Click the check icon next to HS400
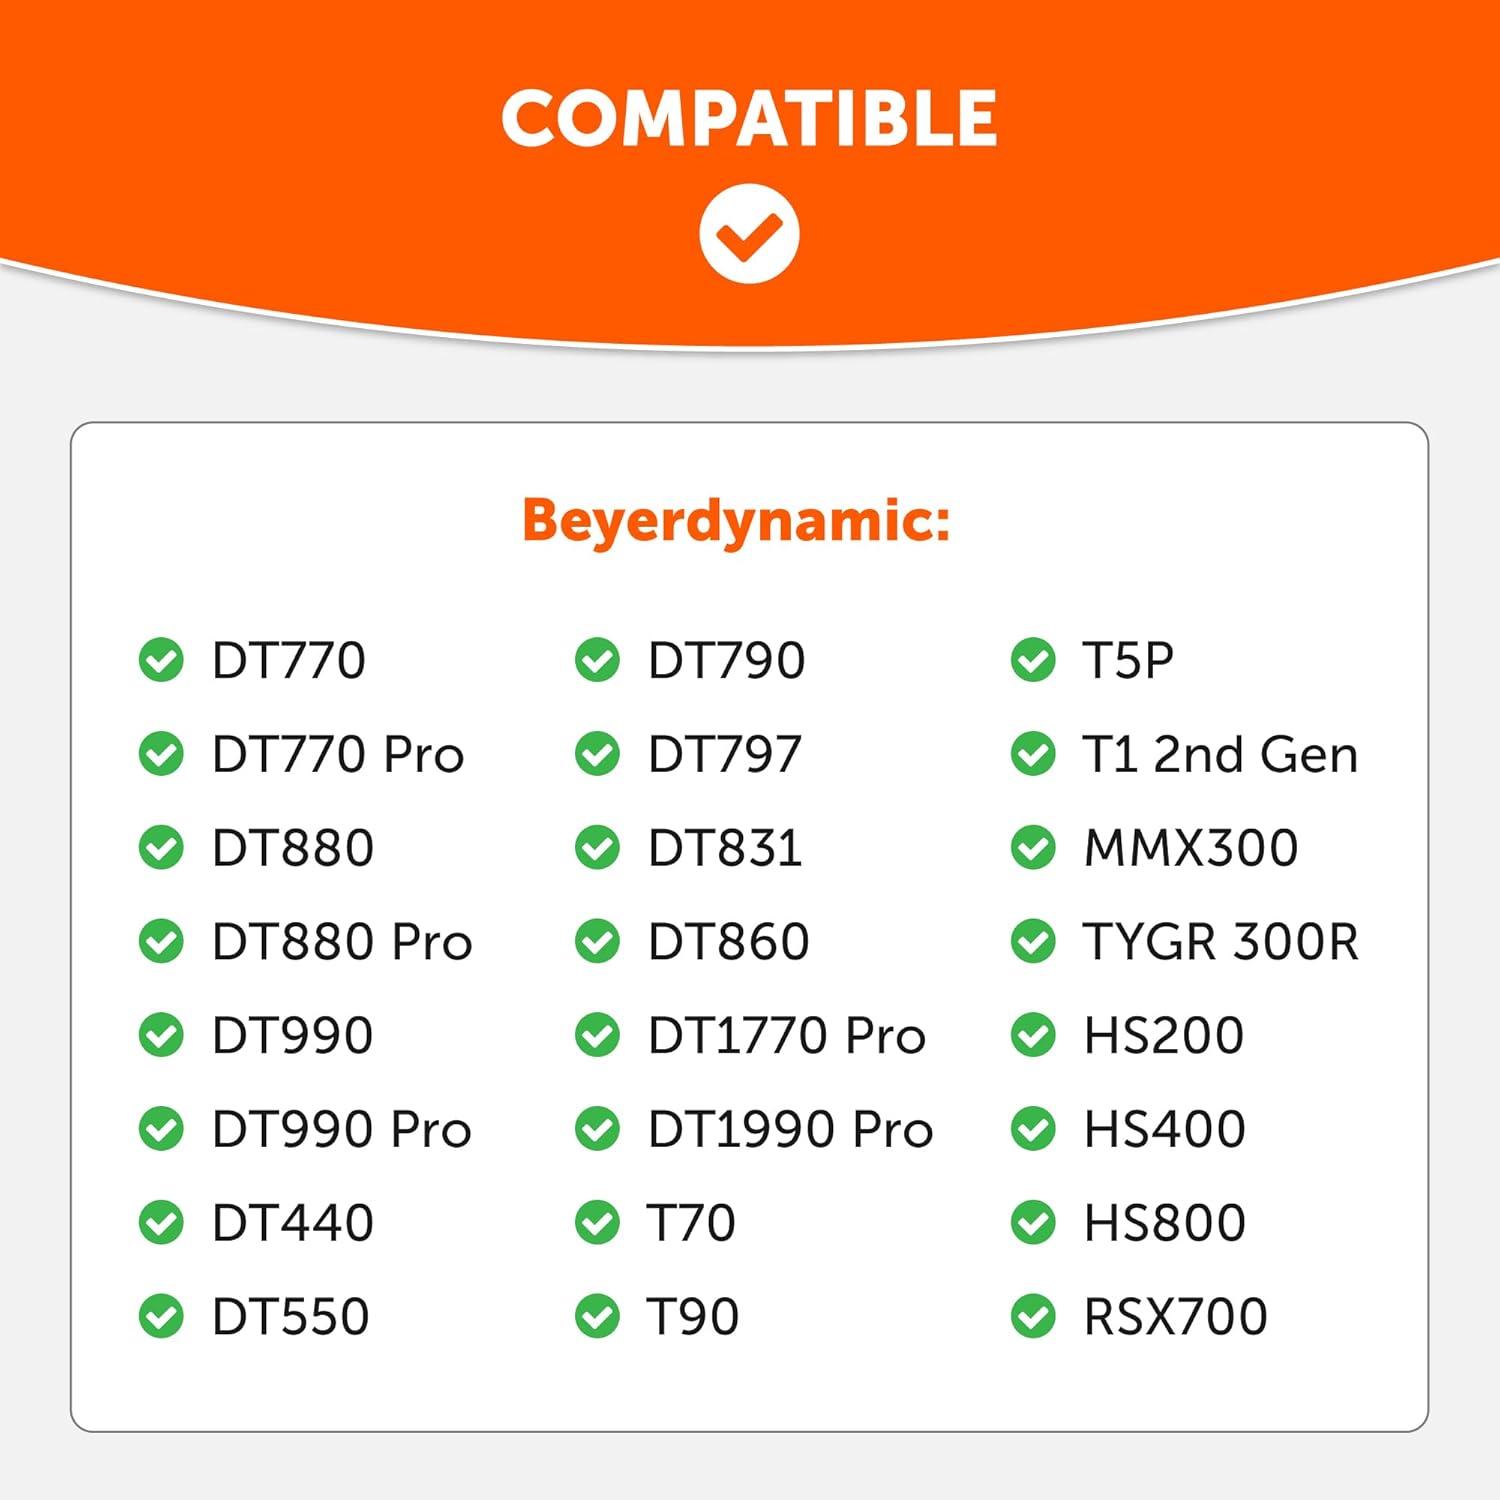 click(x=1033, y=1129)
